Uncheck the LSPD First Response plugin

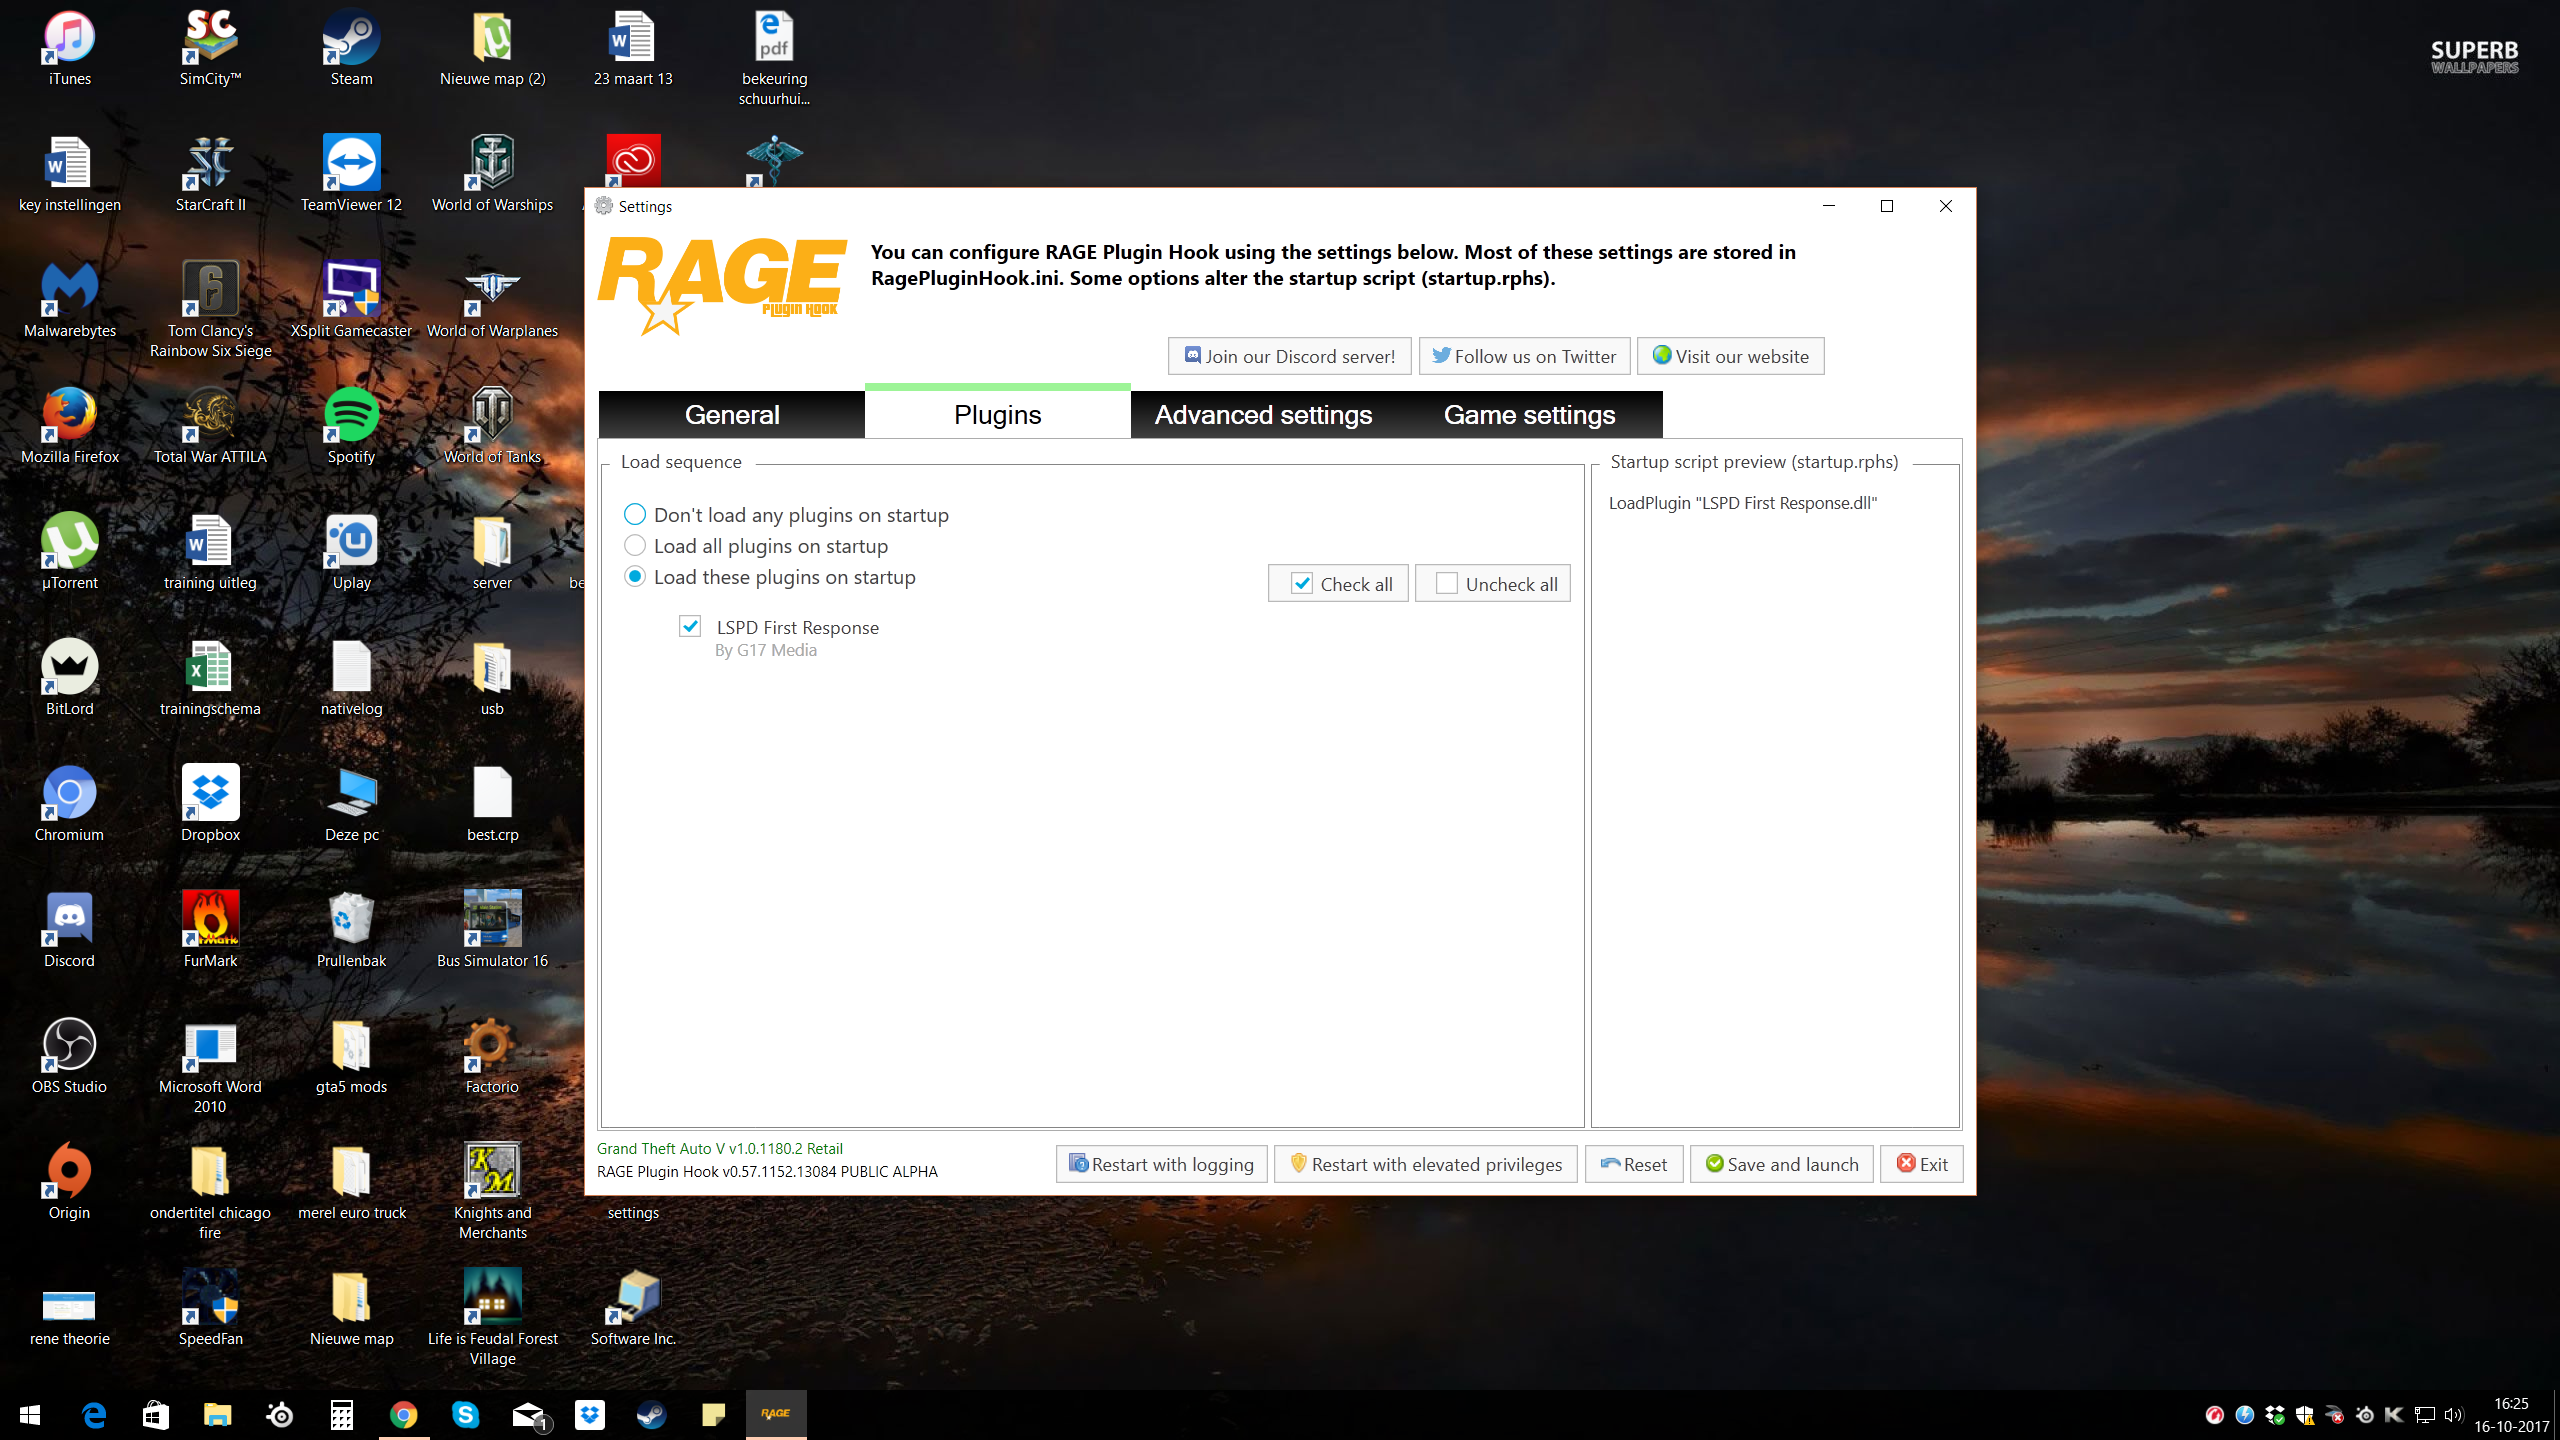pyautogui.click(x=690, y=627)
